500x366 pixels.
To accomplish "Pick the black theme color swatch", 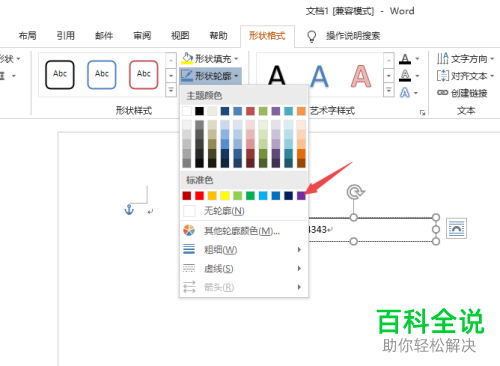I will (x=199, y=111).
